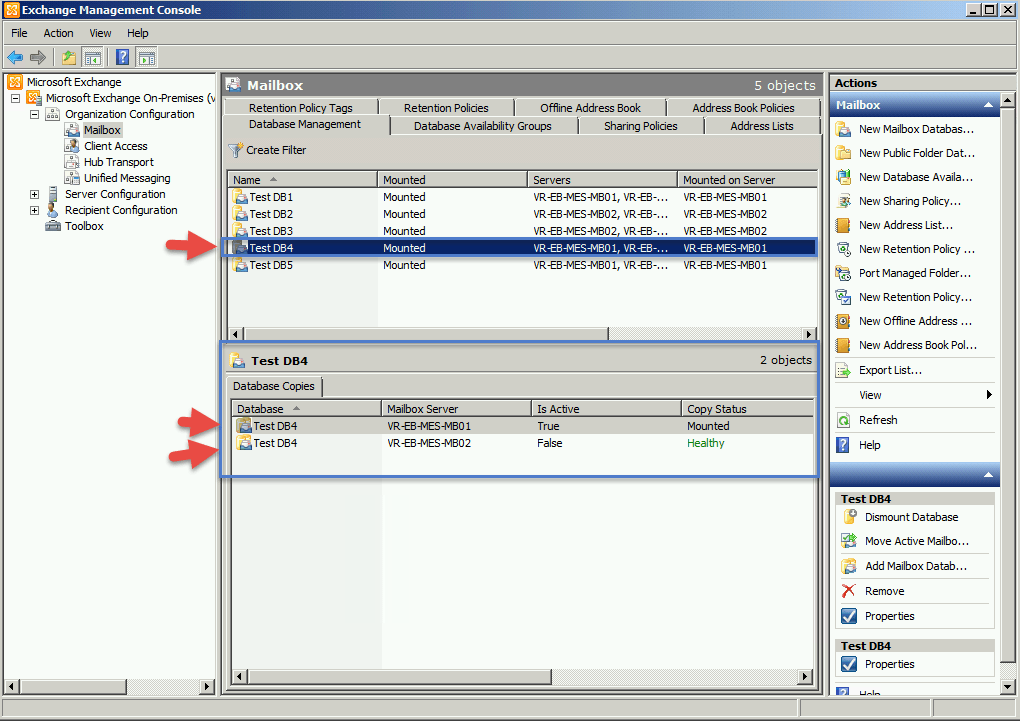
Task: Click the New Public Folder Database icon
Action: click(x=843, y=153)
